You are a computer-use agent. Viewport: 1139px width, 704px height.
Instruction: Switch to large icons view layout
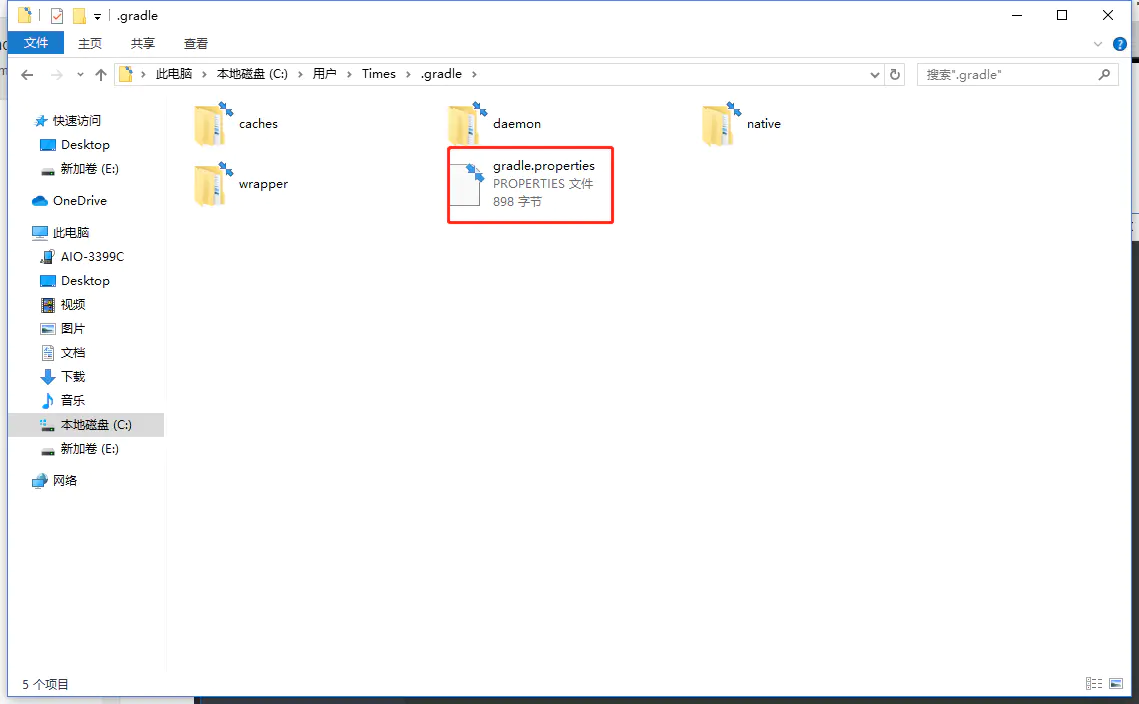[1116, 684]
